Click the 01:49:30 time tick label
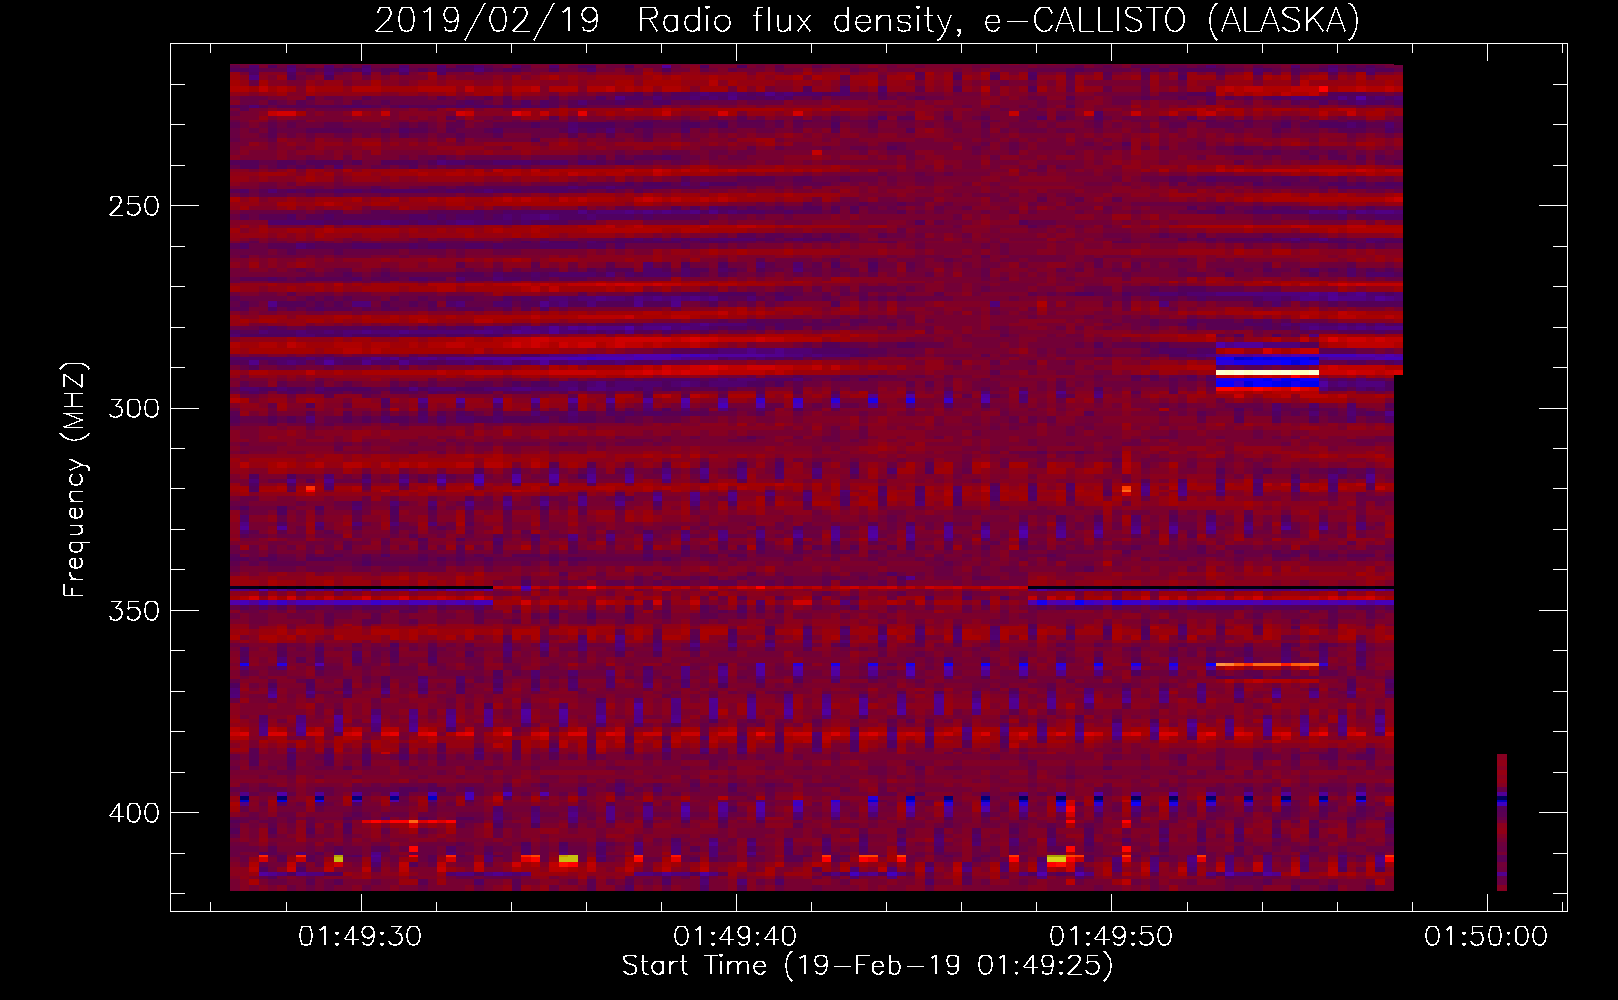 360,937
